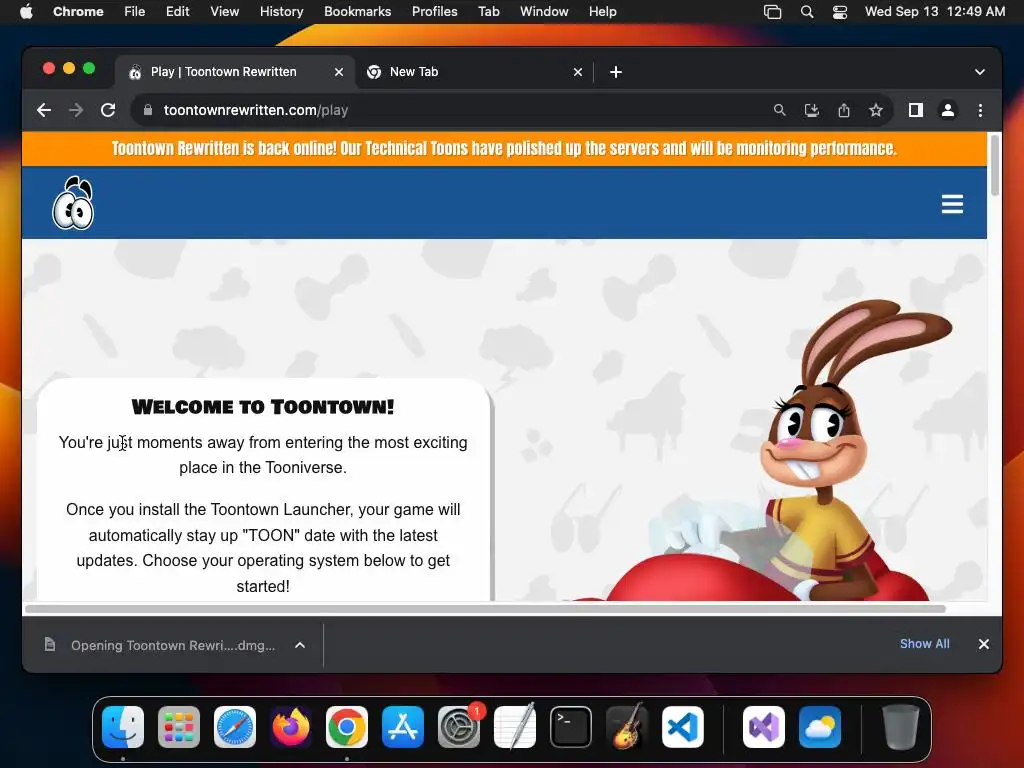Launch GarageBand from the dock
This screenshot has width=1024, height=768.
pos(627,727)
